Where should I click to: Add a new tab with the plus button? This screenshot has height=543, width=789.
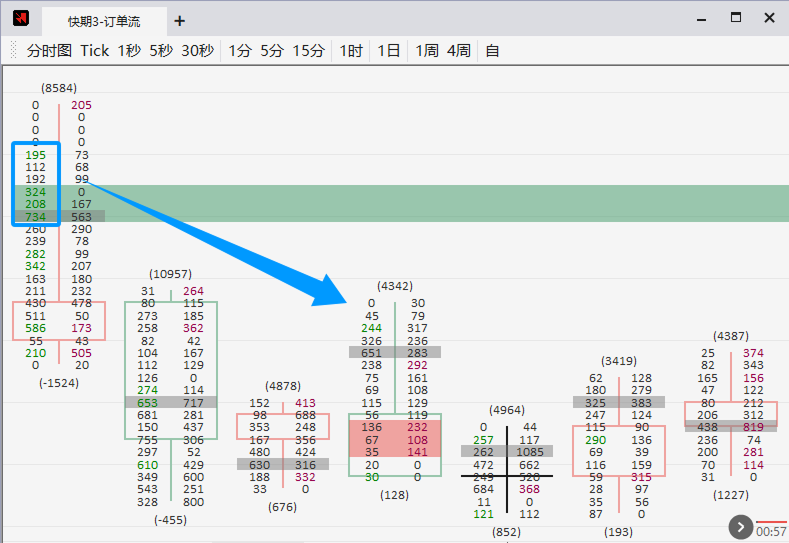click(x=180, y=21)
